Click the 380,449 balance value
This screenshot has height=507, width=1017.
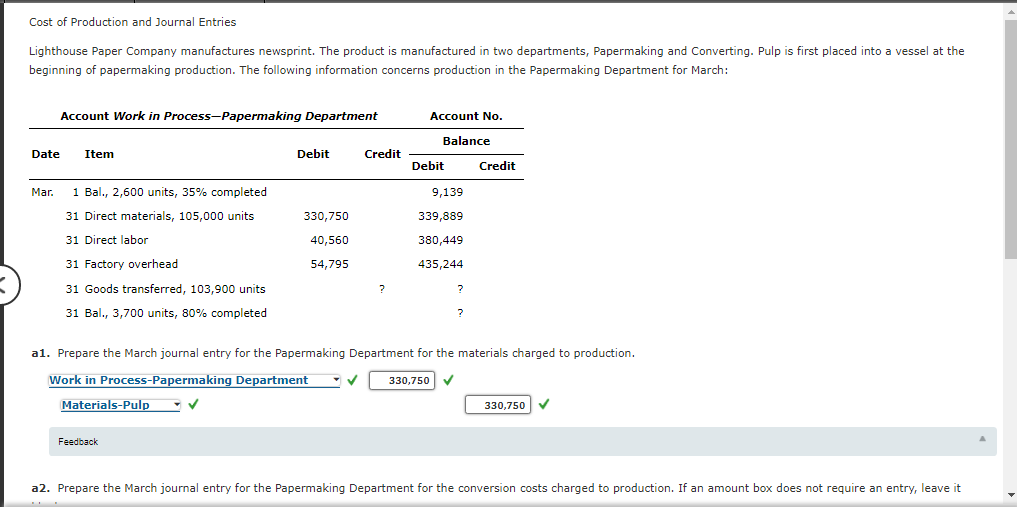click(441, 240)
